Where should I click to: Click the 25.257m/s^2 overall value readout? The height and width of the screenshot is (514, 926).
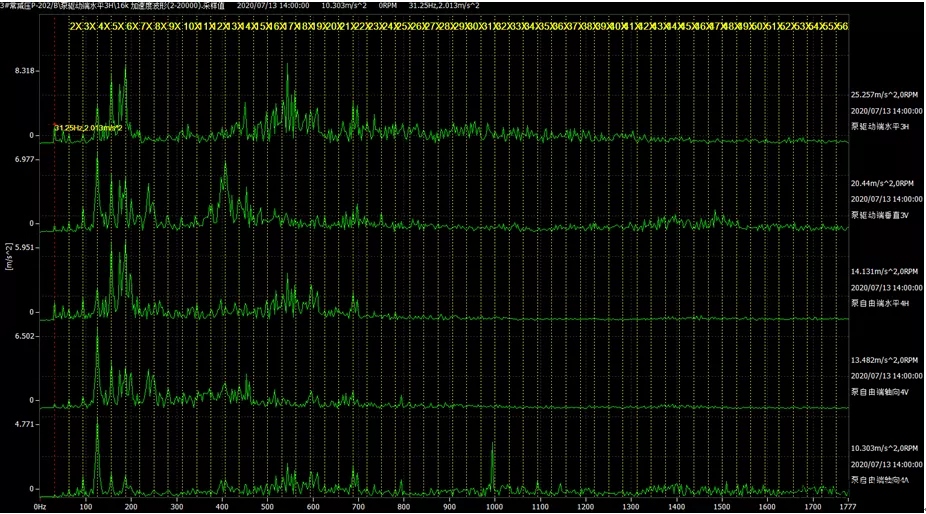pyautogui.click(x=883, y=95)
